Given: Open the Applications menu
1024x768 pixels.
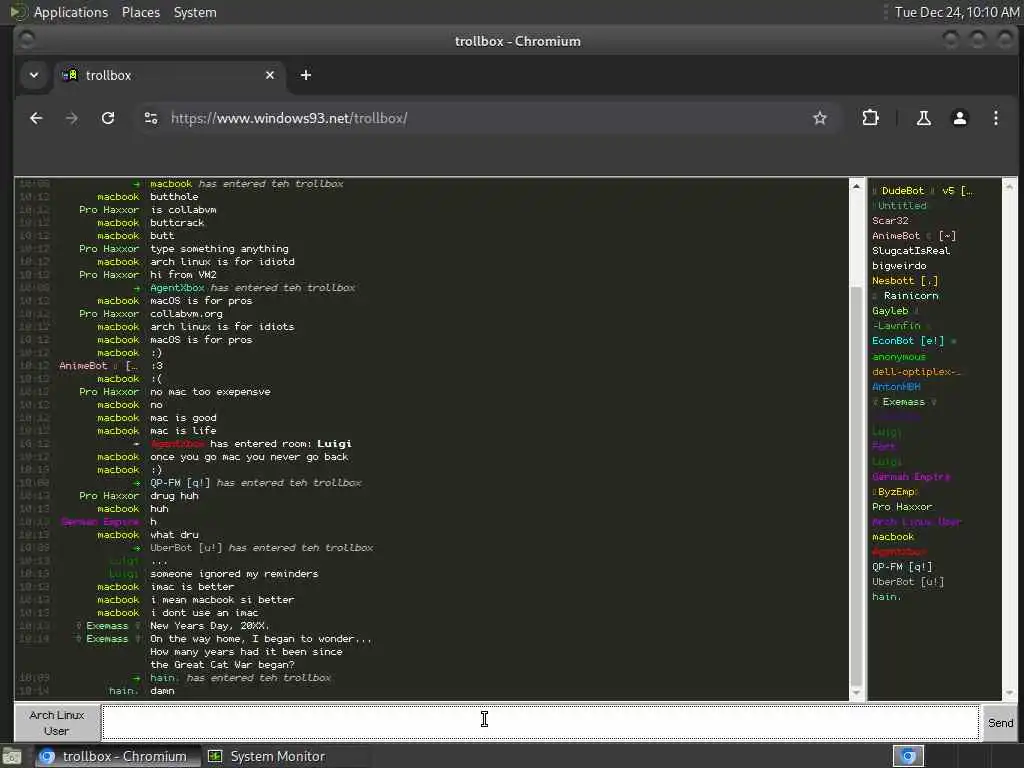Looking at the screenshot, I should pyautogui.click(x=71, y=12).
